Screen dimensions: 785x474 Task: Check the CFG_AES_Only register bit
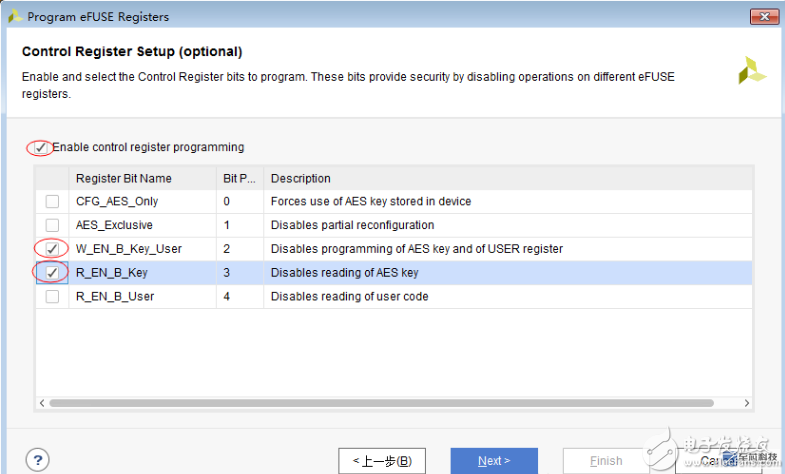[x=52, y=202]
